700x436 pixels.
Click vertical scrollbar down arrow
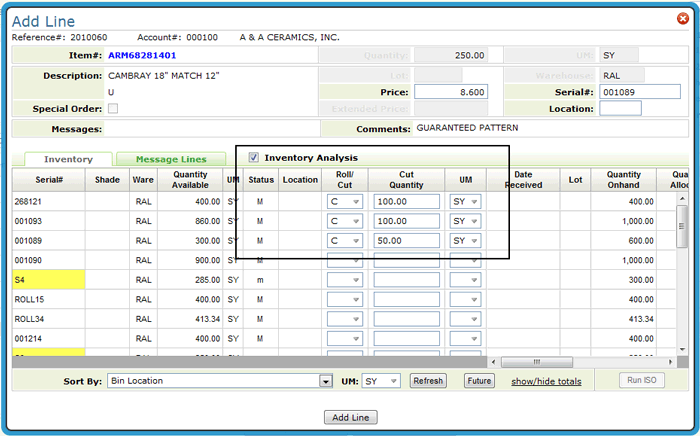[682, 350]
